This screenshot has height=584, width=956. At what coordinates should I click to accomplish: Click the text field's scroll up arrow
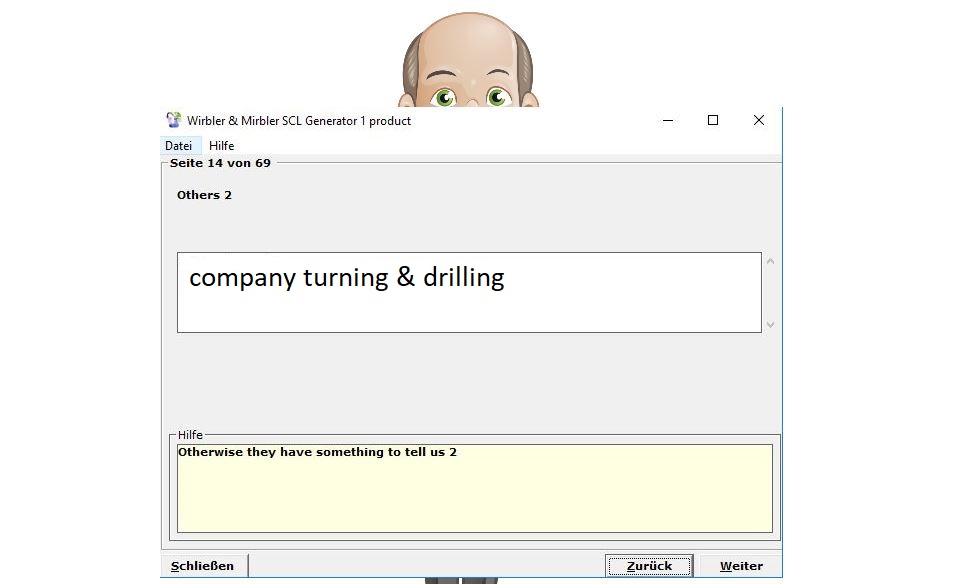pos(770,262)
